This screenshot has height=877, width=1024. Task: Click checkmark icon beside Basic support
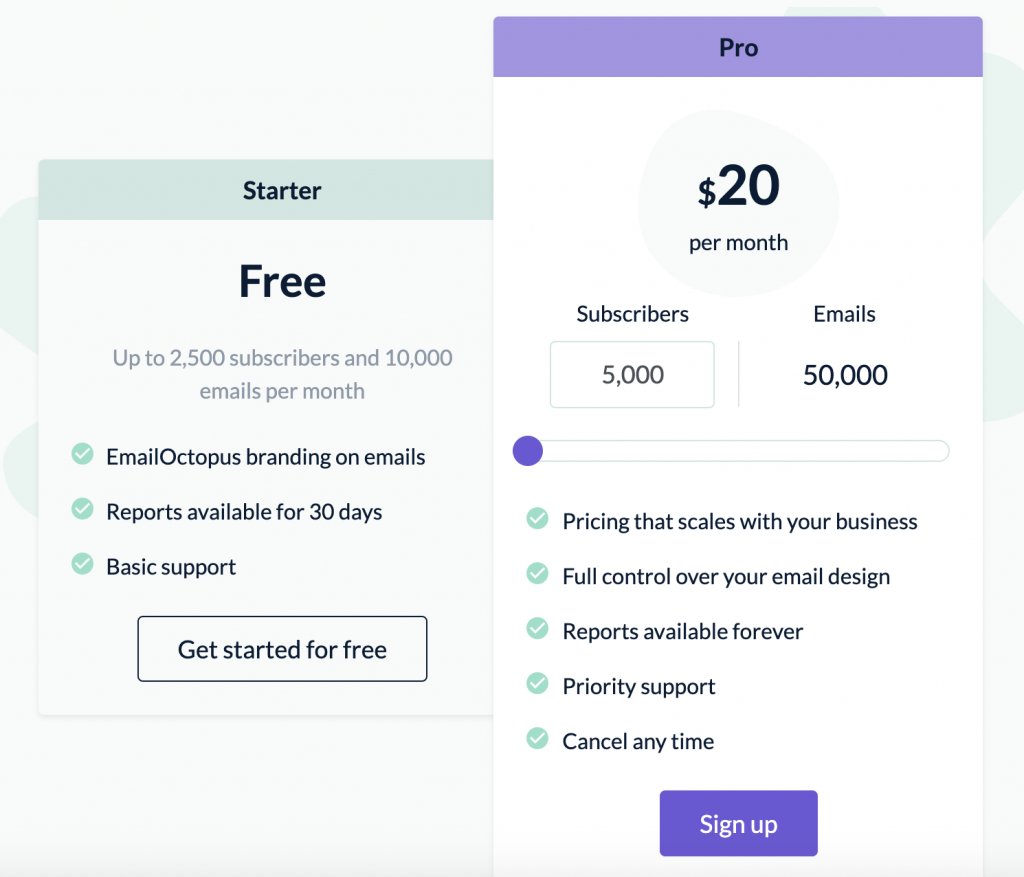[83, 566]
